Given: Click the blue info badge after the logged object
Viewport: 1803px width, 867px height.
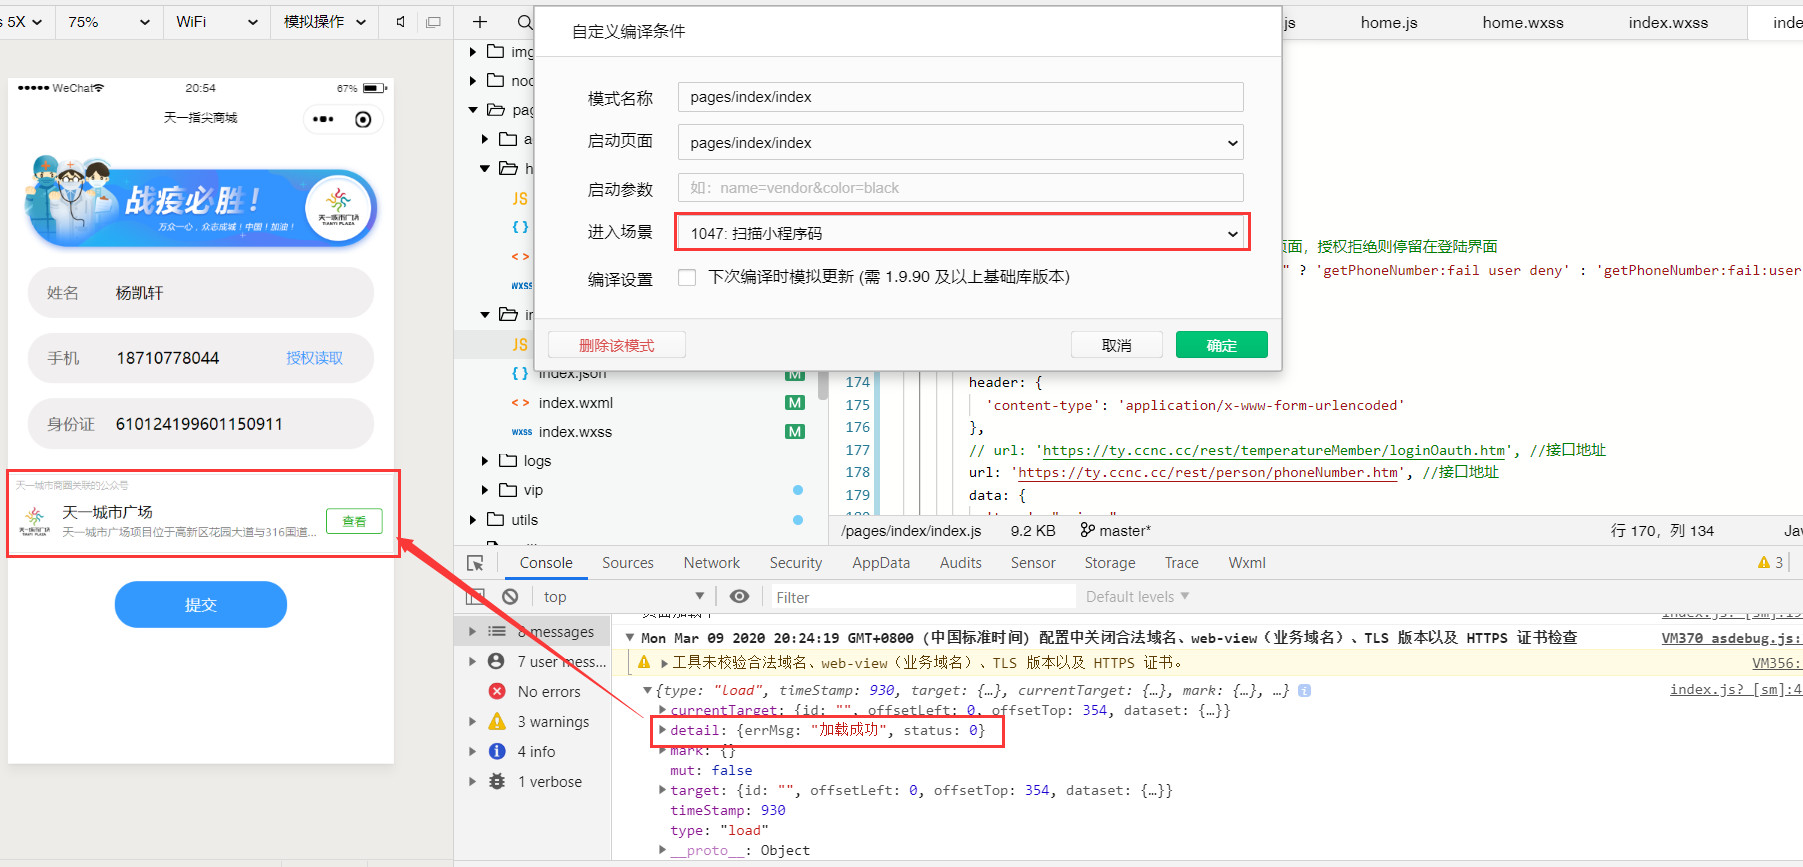Looking at the screenshot, I should coord(1304,690).
